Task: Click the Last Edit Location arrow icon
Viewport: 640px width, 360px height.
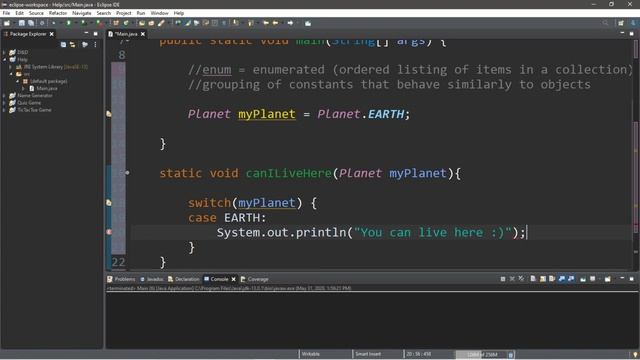Action: [x=266, y=23]
